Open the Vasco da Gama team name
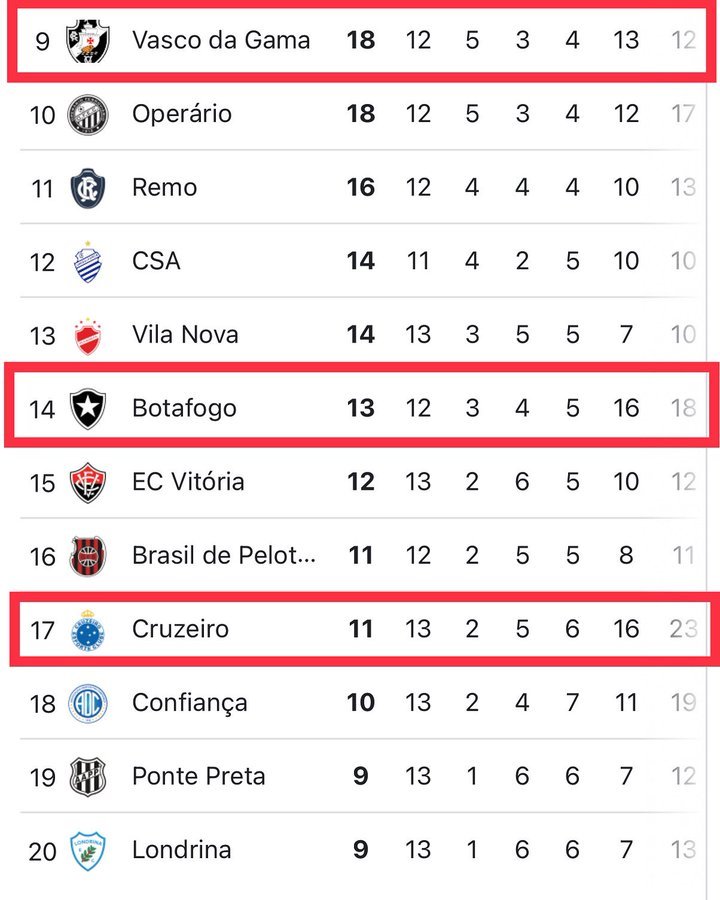 click(x=221, y=41)
